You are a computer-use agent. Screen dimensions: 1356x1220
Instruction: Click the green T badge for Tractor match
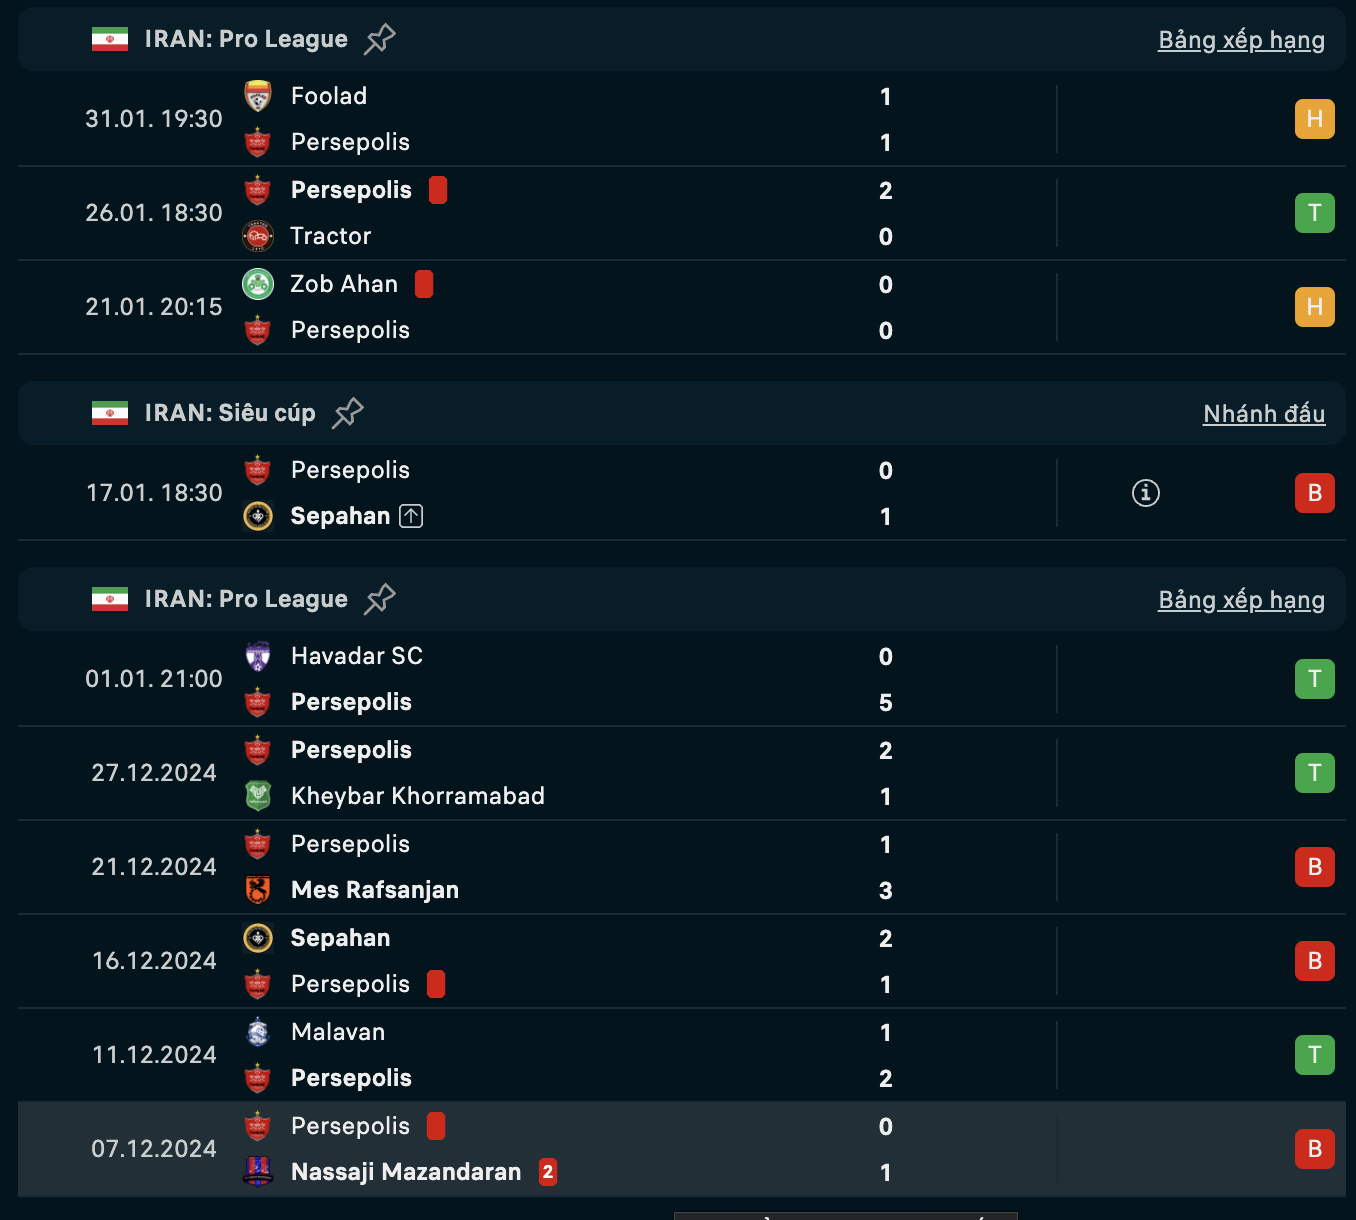click(x=1315, y=213)
